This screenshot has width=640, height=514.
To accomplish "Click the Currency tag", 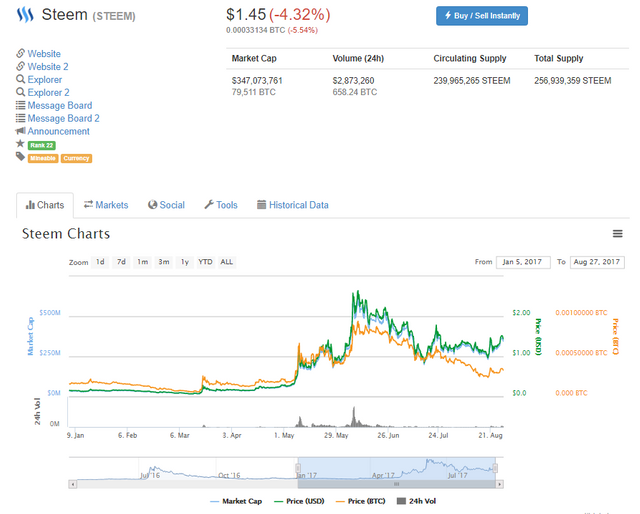I will [x=76, y=158].
